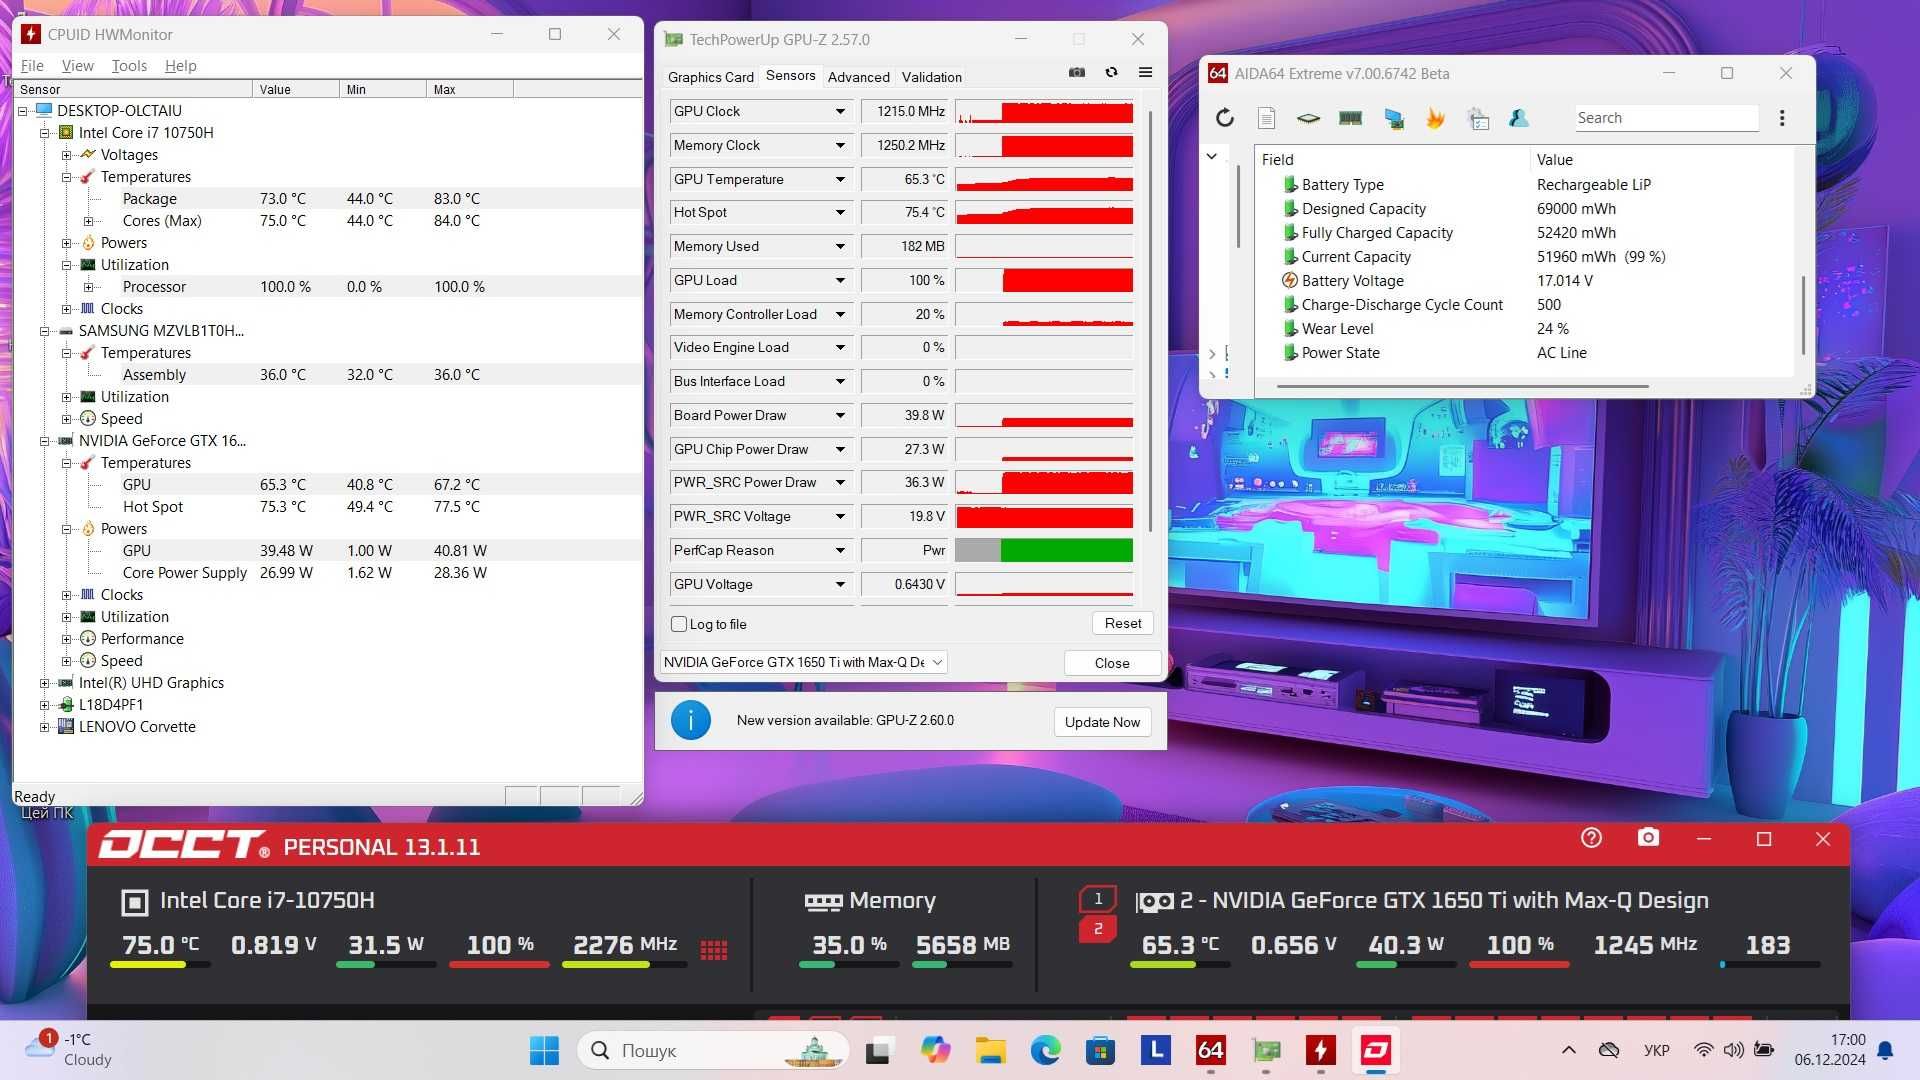
Task: Click the GPU-Z refresh icon
Action: click(x=1111, y=73)
